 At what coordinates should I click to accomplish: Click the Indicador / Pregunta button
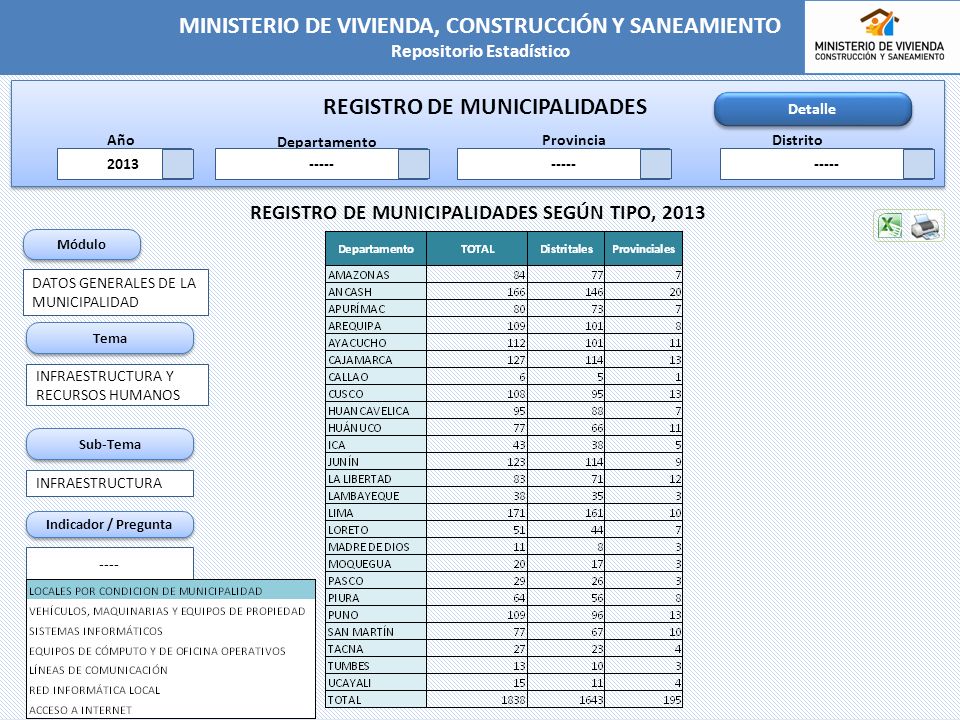click(x=110, y=525)
